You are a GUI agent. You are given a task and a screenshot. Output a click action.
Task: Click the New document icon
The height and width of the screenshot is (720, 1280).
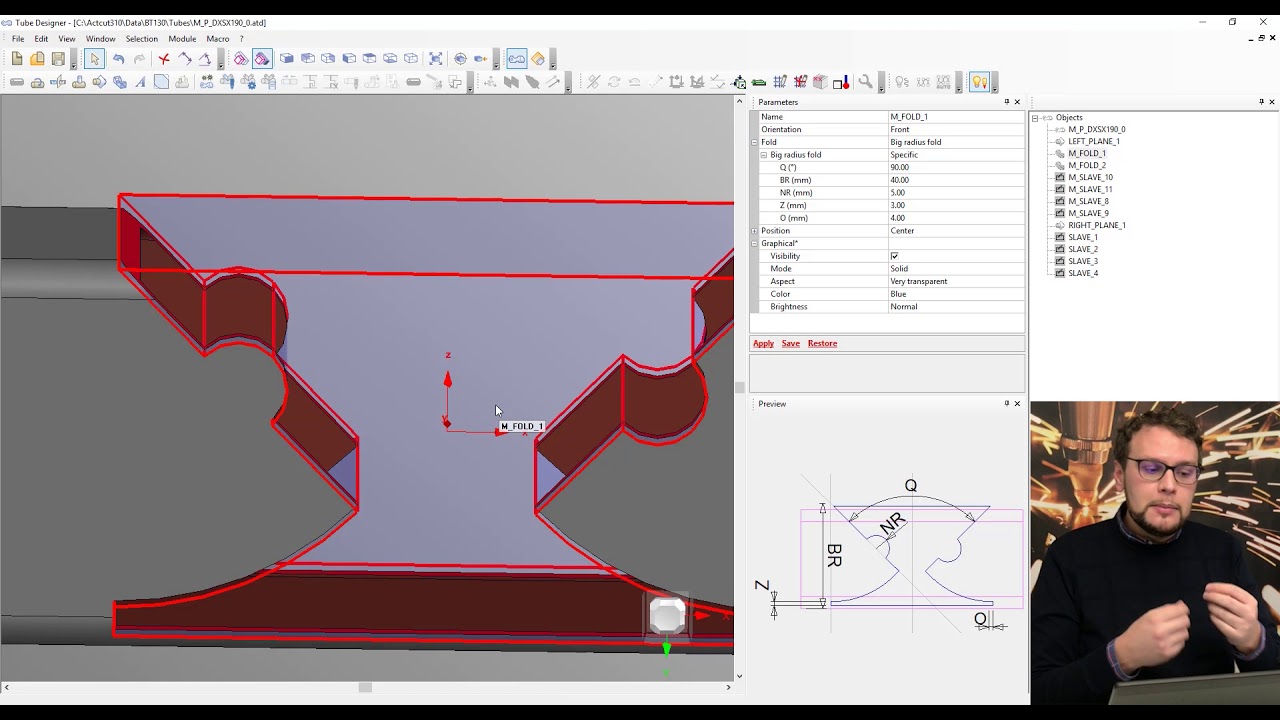click(x=17, y=59)
